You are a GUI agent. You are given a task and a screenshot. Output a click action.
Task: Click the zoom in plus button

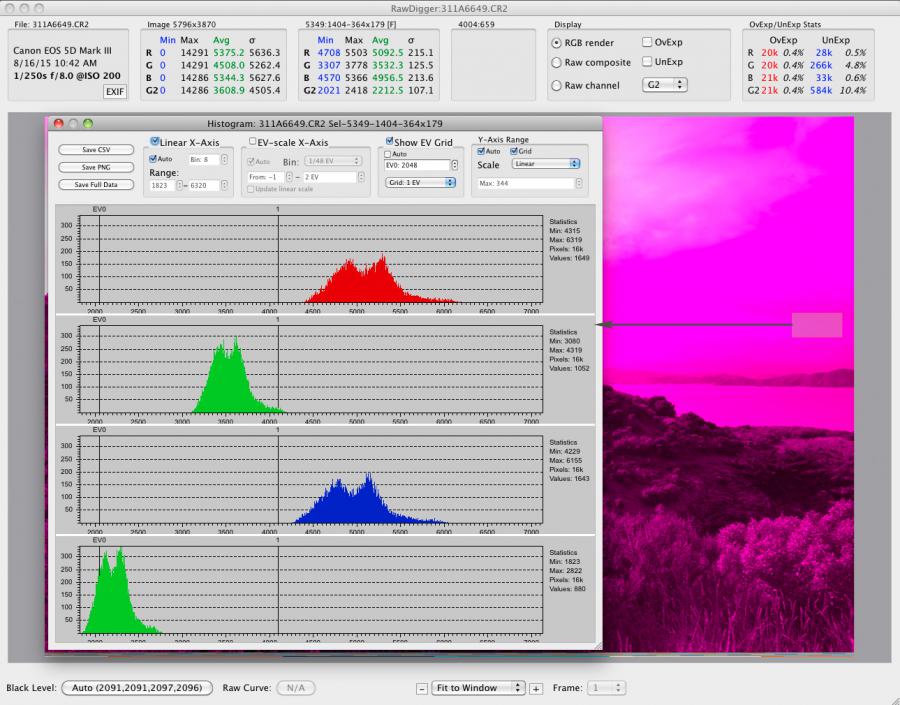click(536, 688)
